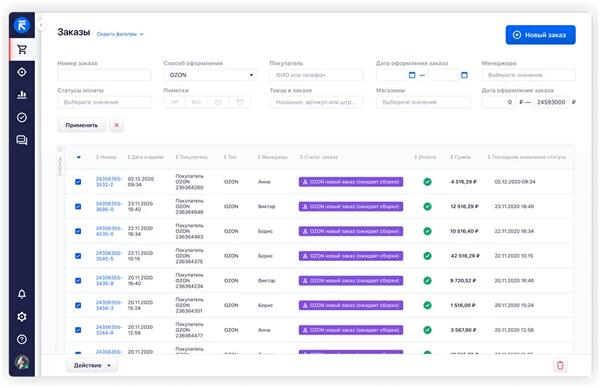The height and width of the screenshot is (388, 600).
Task: Open the Статусы оплаты dropdown
Action: (x=104, y=102)
